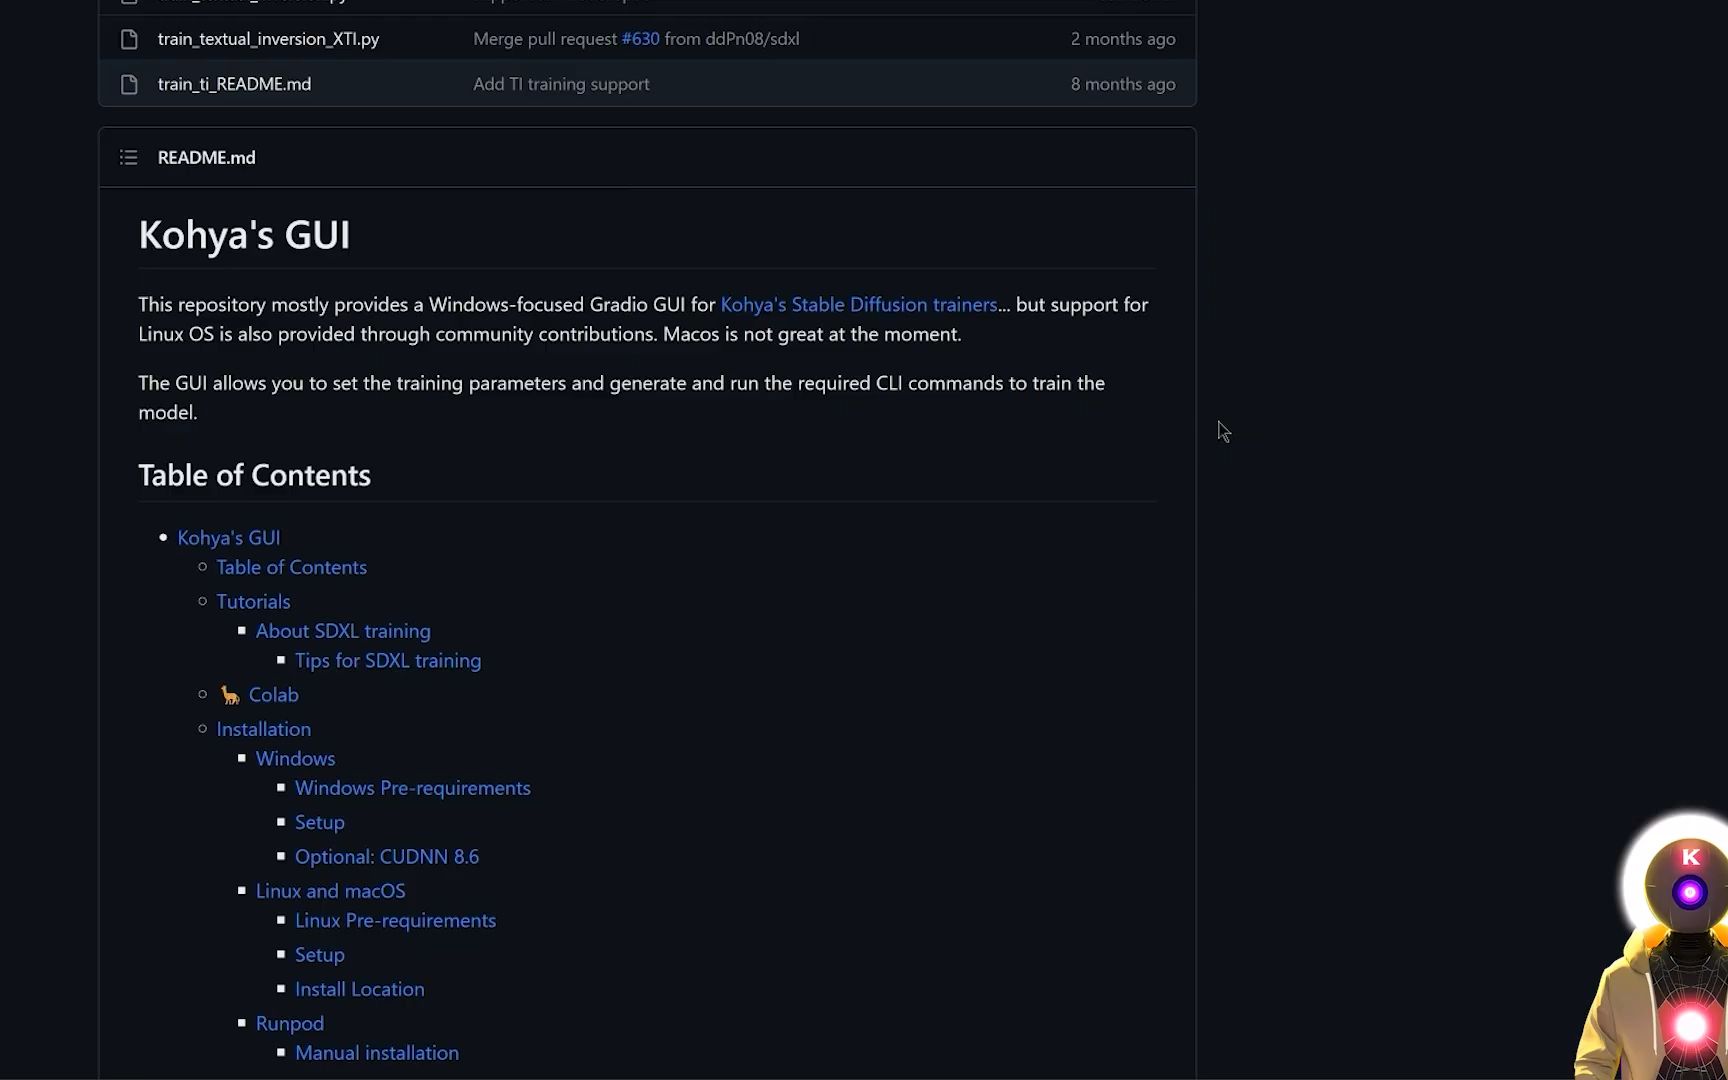Viewport: 1728px width, 1080px height.
Task: Open train_textual_inversion_XTI.py file
Action: 268,39
